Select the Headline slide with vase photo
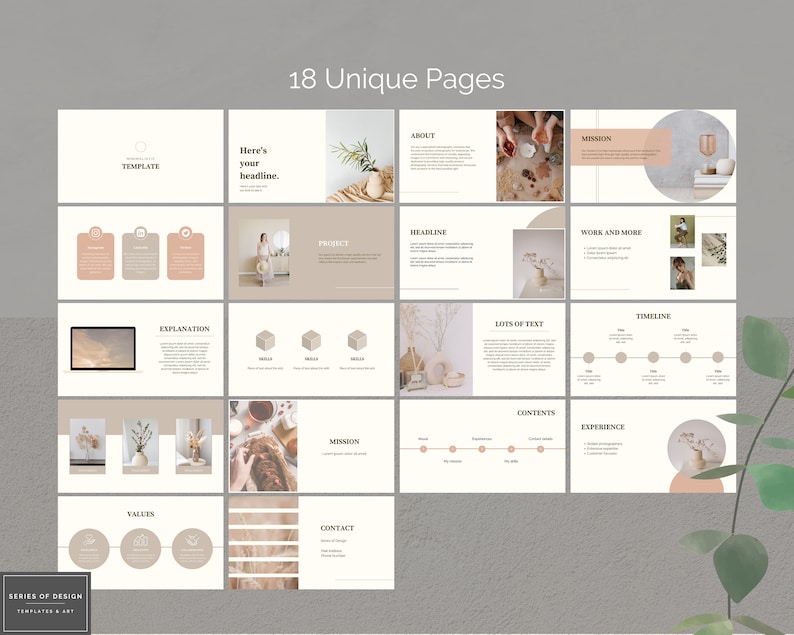 [x=482, y=253]
